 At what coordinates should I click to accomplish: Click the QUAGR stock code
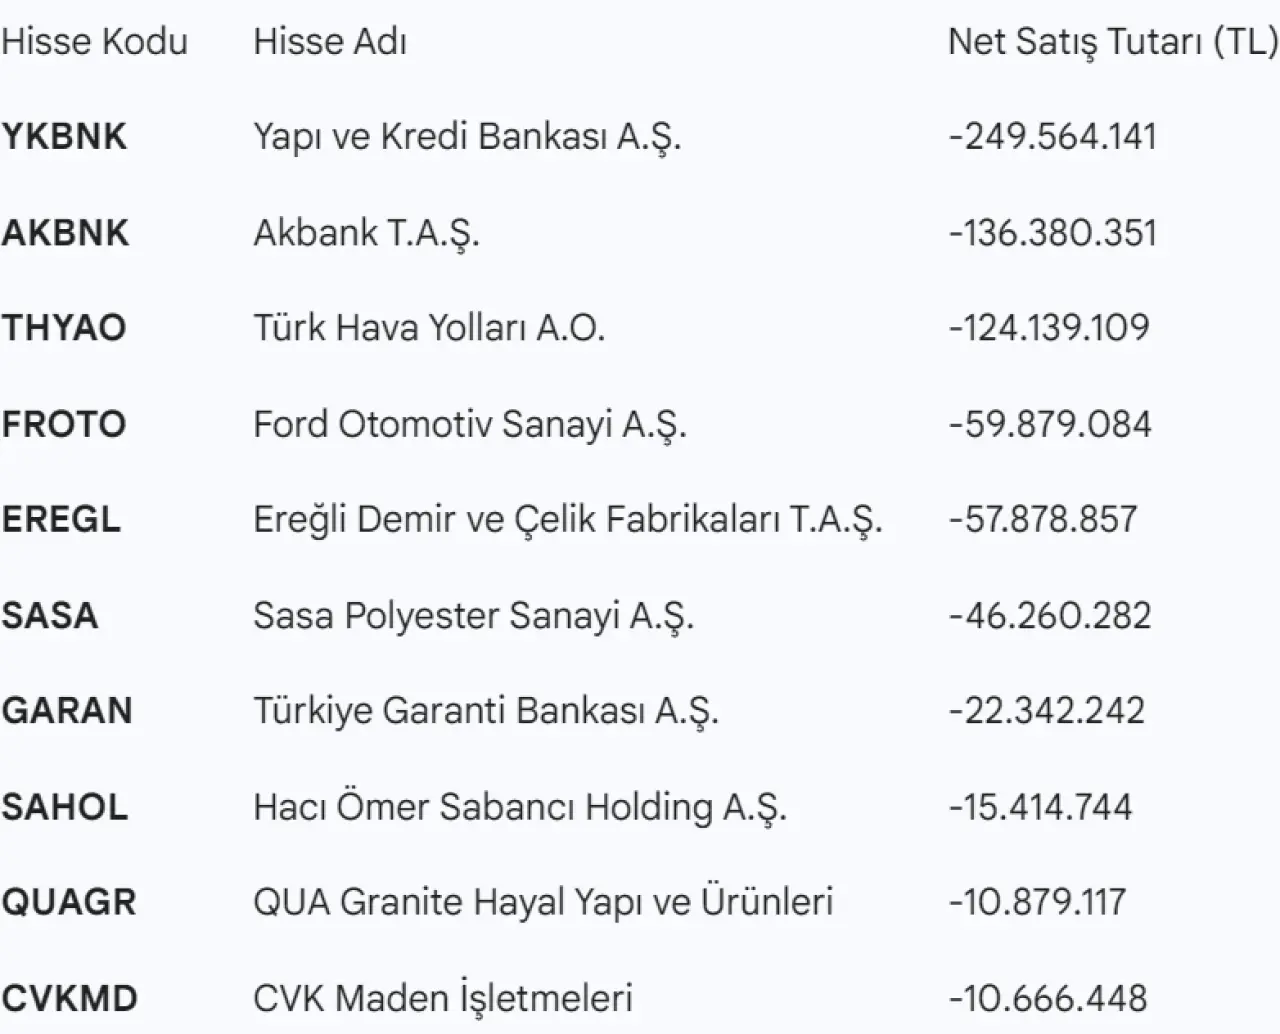pyautogui.click(x=69, y=902)
